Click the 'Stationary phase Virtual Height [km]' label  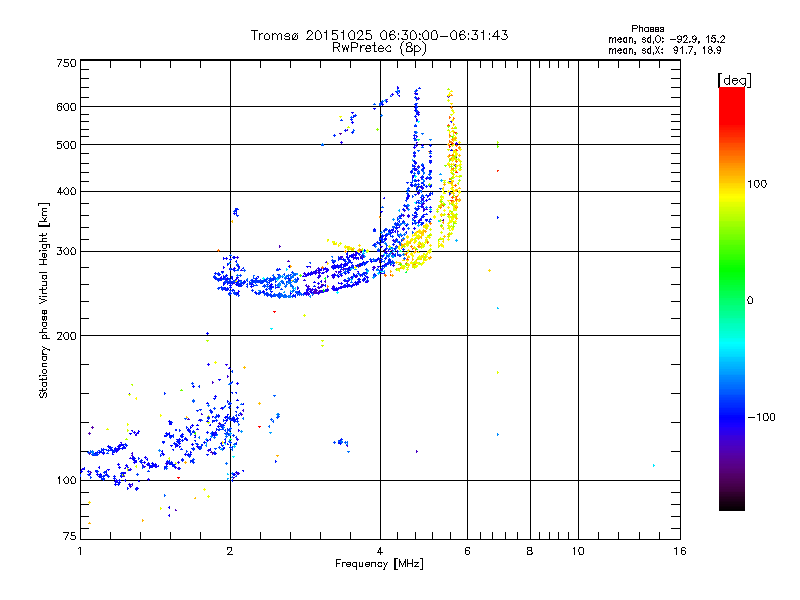(x=44, y=301)
